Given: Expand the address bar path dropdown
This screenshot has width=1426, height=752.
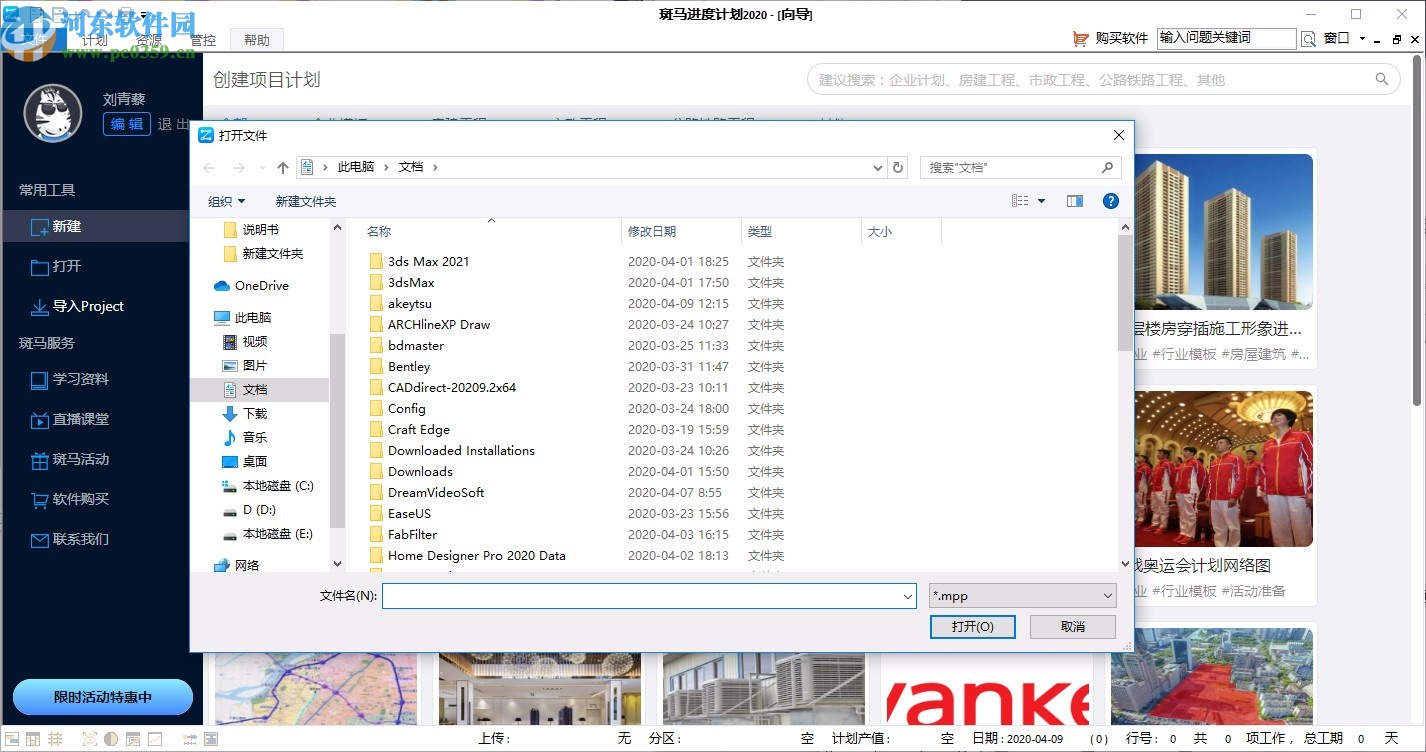Looking at the screenshot, I should [877, 168].
